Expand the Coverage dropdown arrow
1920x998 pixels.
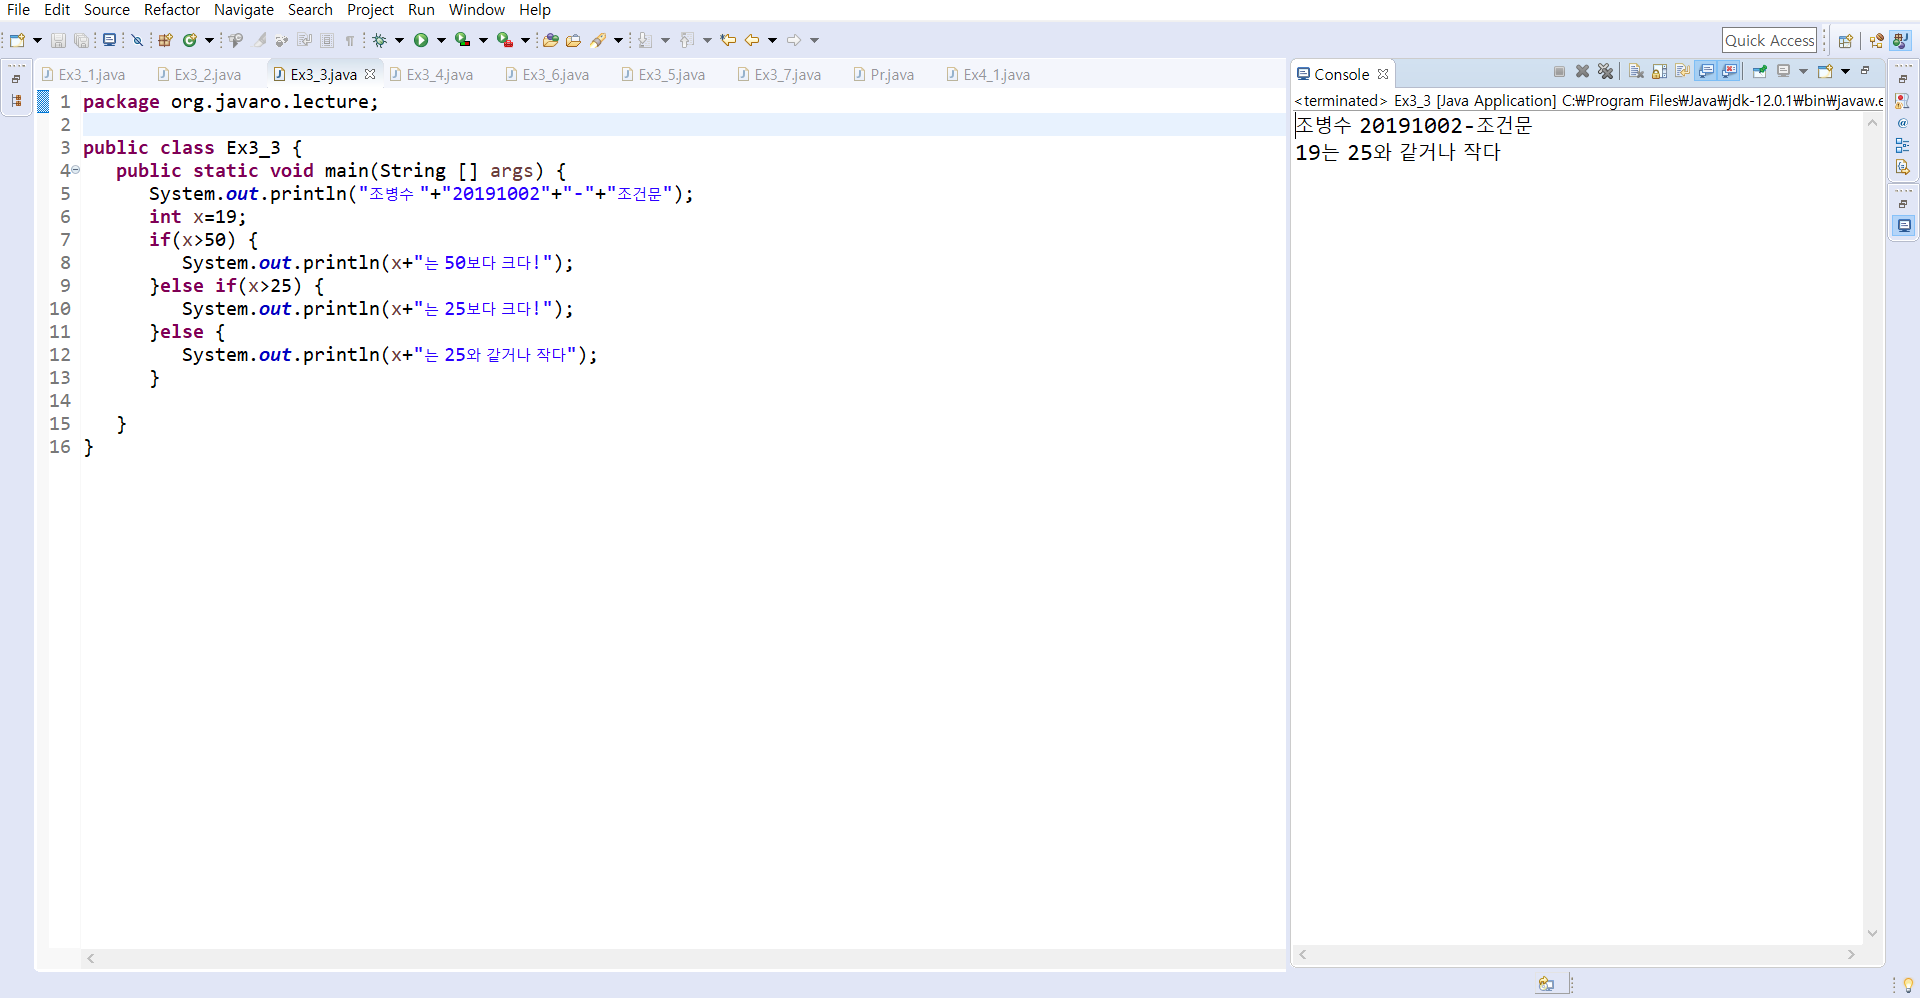483,40
